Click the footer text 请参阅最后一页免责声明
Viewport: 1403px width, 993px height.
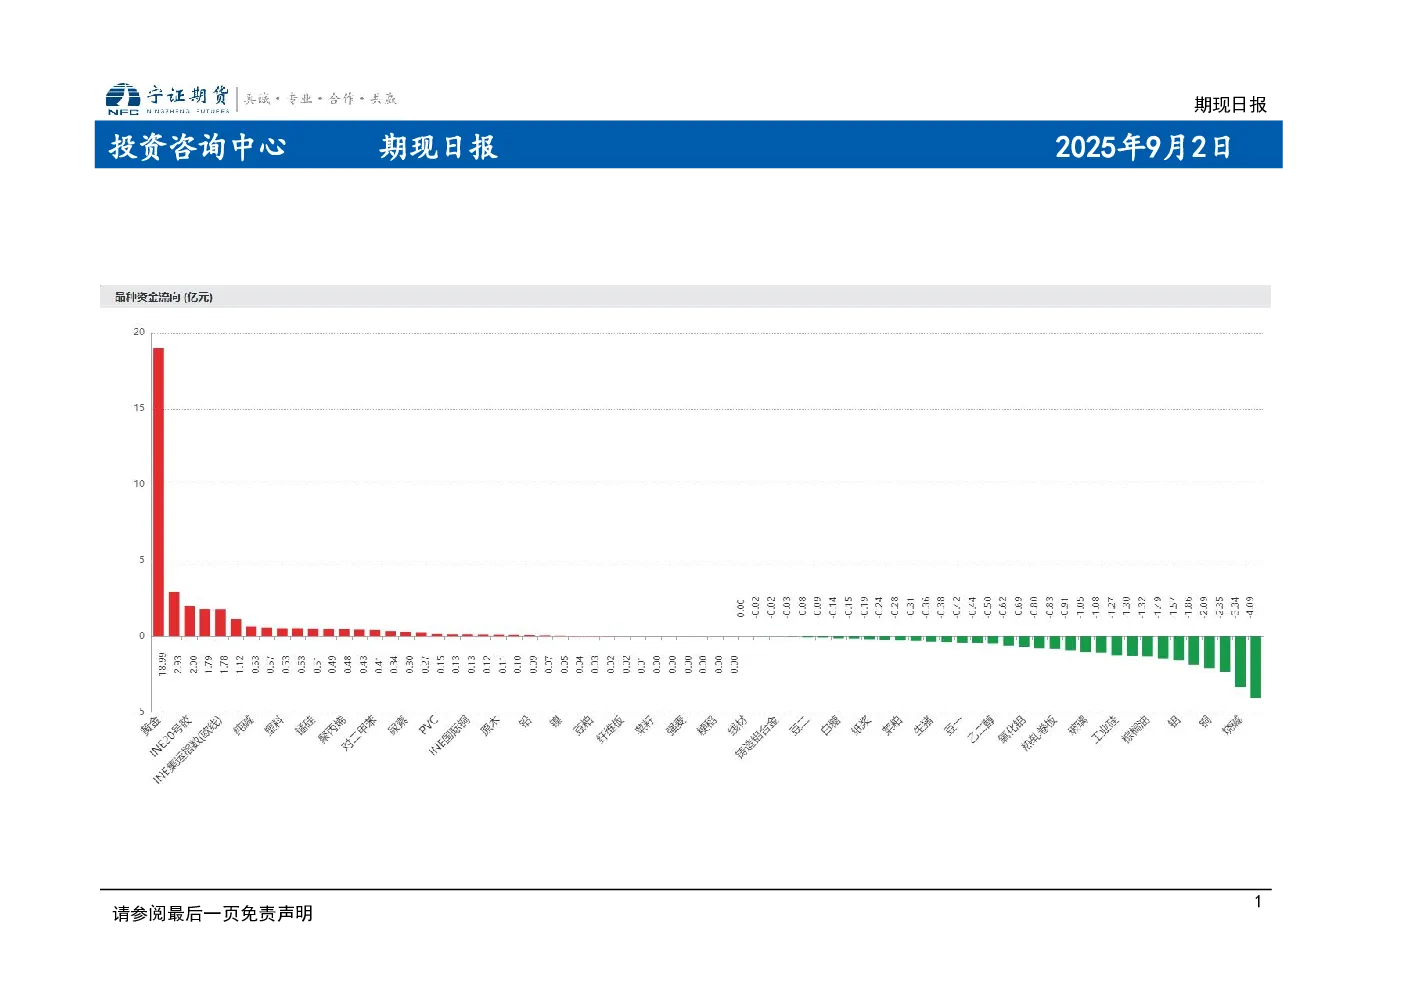point(213,913)
